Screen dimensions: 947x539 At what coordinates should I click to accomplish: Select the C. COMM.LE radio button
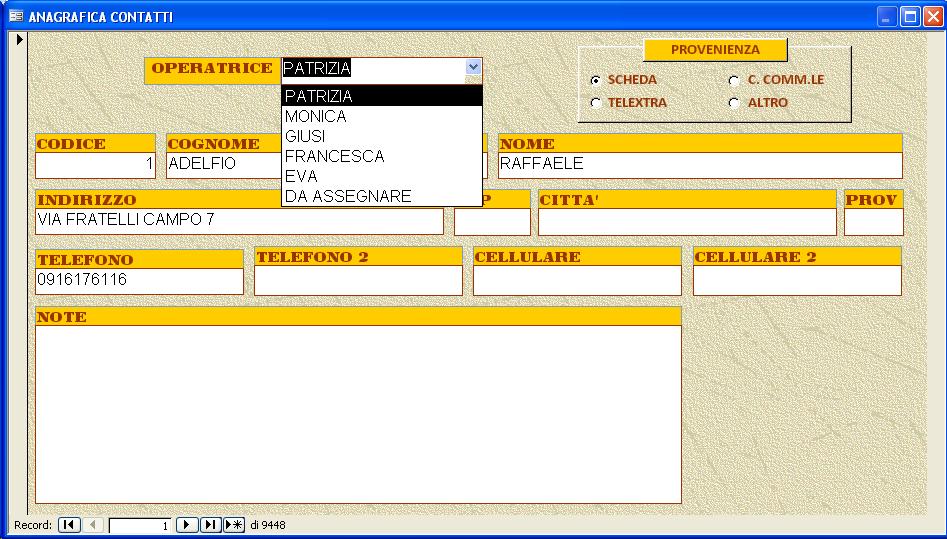coord(734,80)
